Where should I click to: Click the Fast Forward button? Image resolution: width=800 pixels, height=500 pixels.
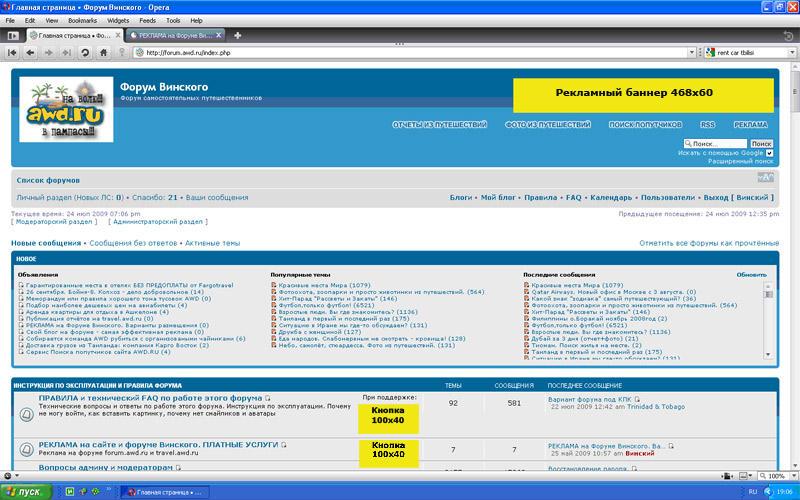tap(66, 53)
